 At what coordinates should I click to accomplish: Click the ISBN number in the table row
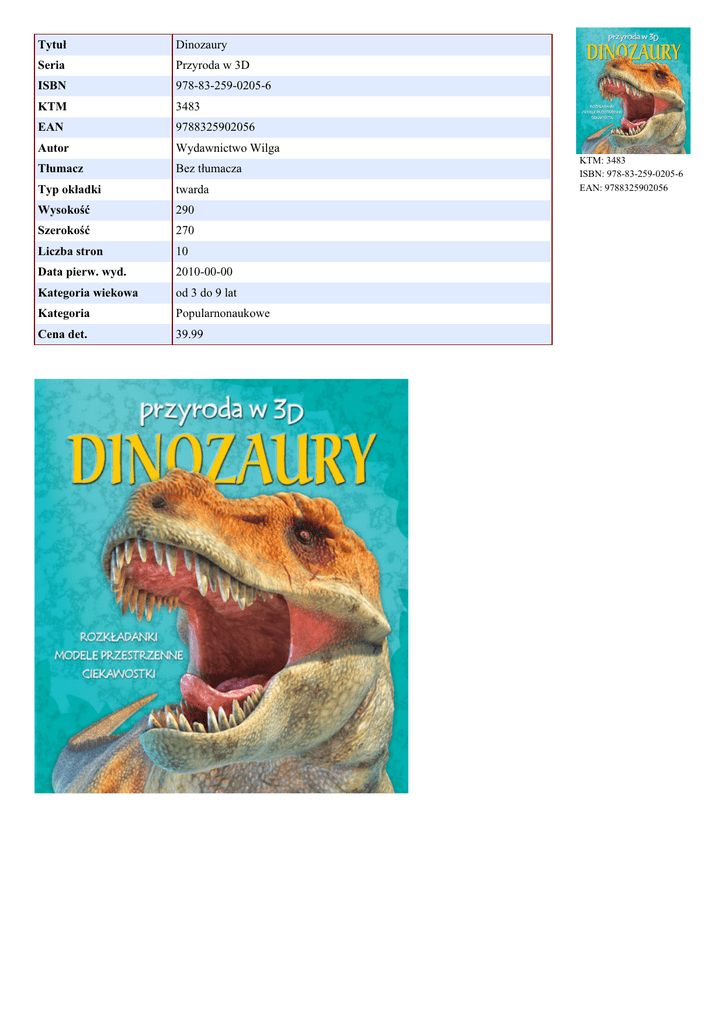[x=223, y=86]
